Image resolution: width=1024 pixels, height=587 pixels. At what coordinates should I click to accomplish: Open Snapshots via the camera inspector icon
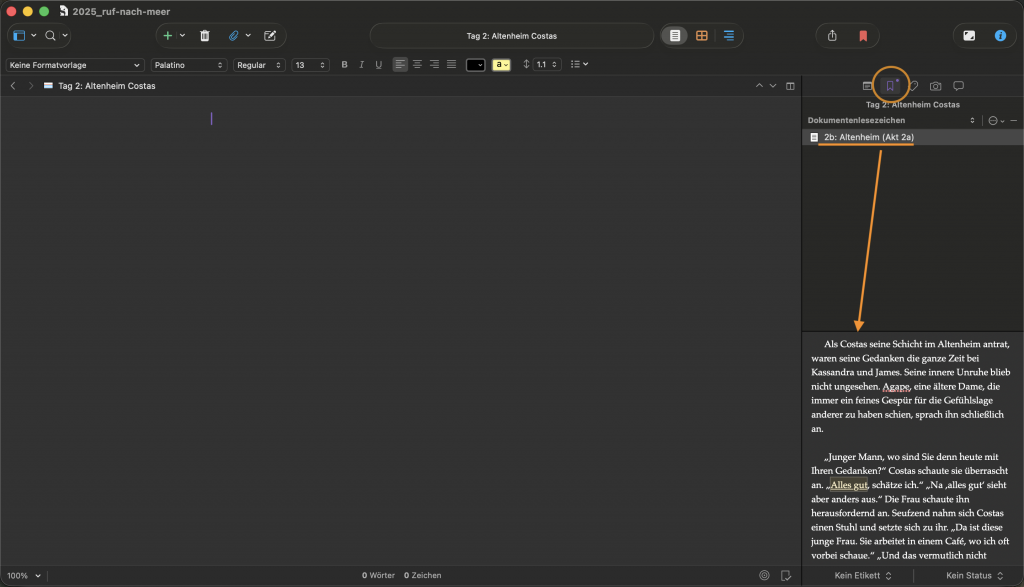936,85
